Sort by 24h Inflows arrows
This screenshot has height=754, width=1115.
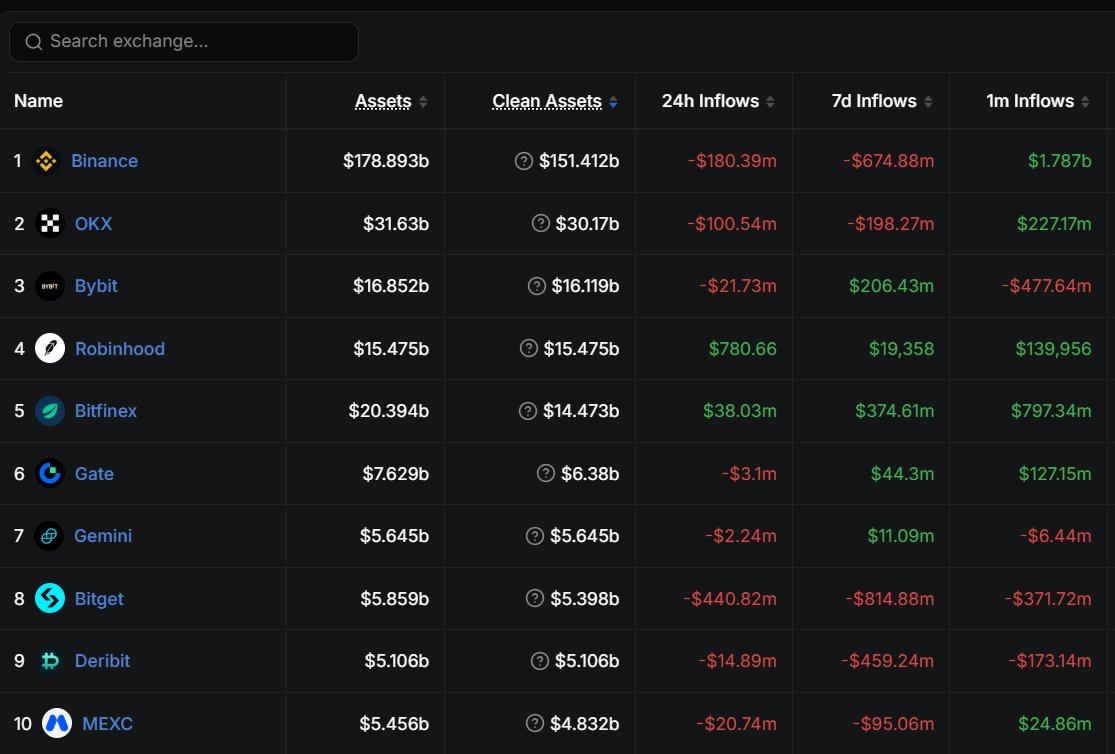[770, 102]
